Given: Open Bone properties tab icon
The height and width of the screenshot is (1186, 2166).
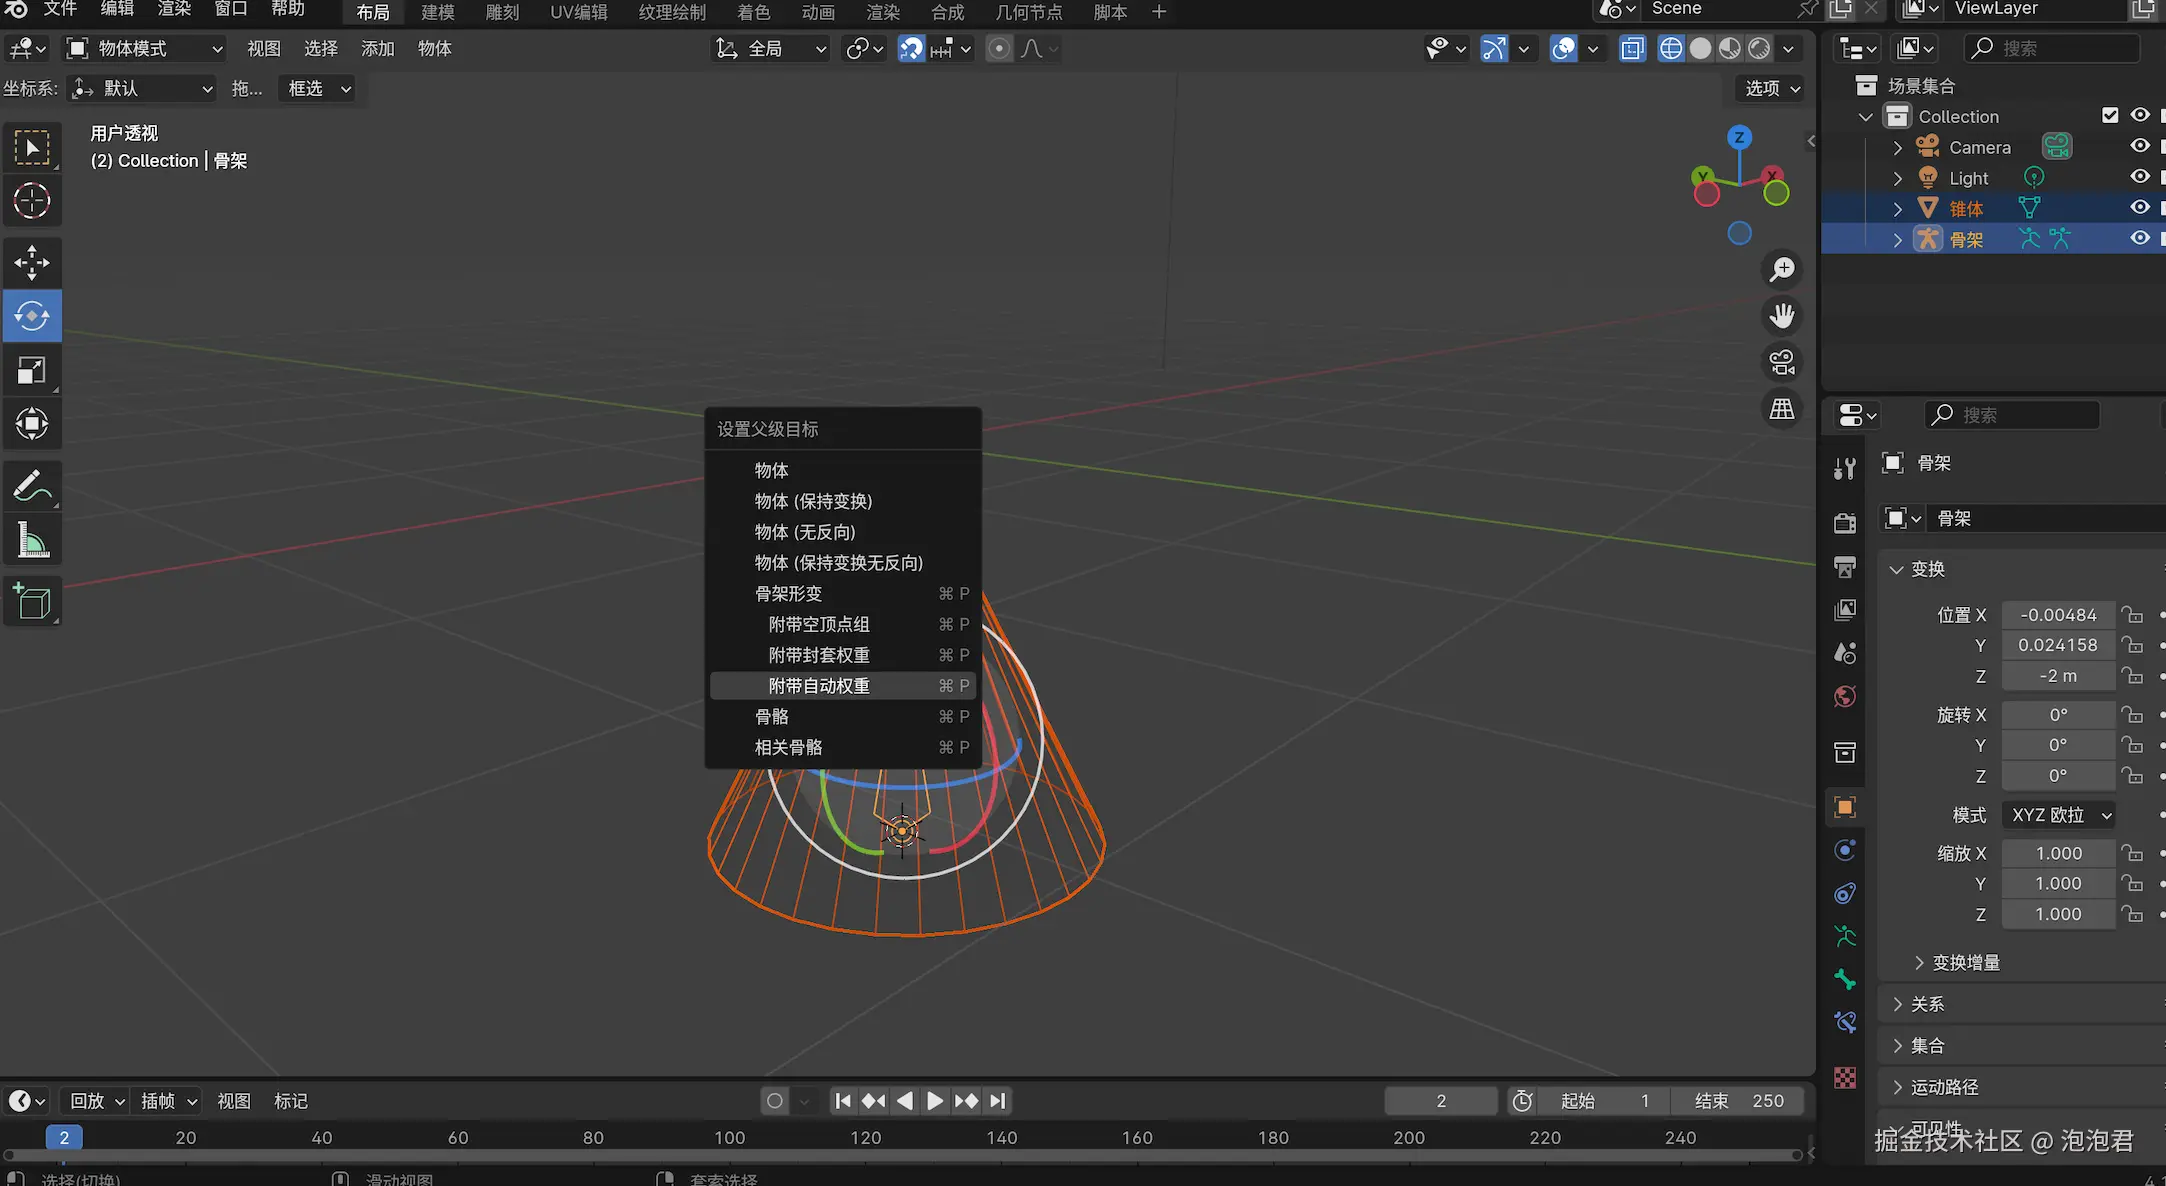Looking at the screenshot, I should [1845, 979].
